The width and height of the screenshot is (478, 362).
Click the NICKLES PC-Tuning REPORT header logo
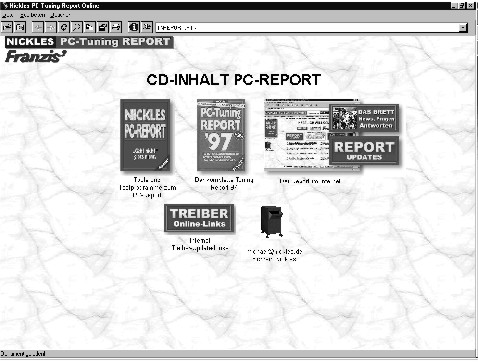pos(89,42)
